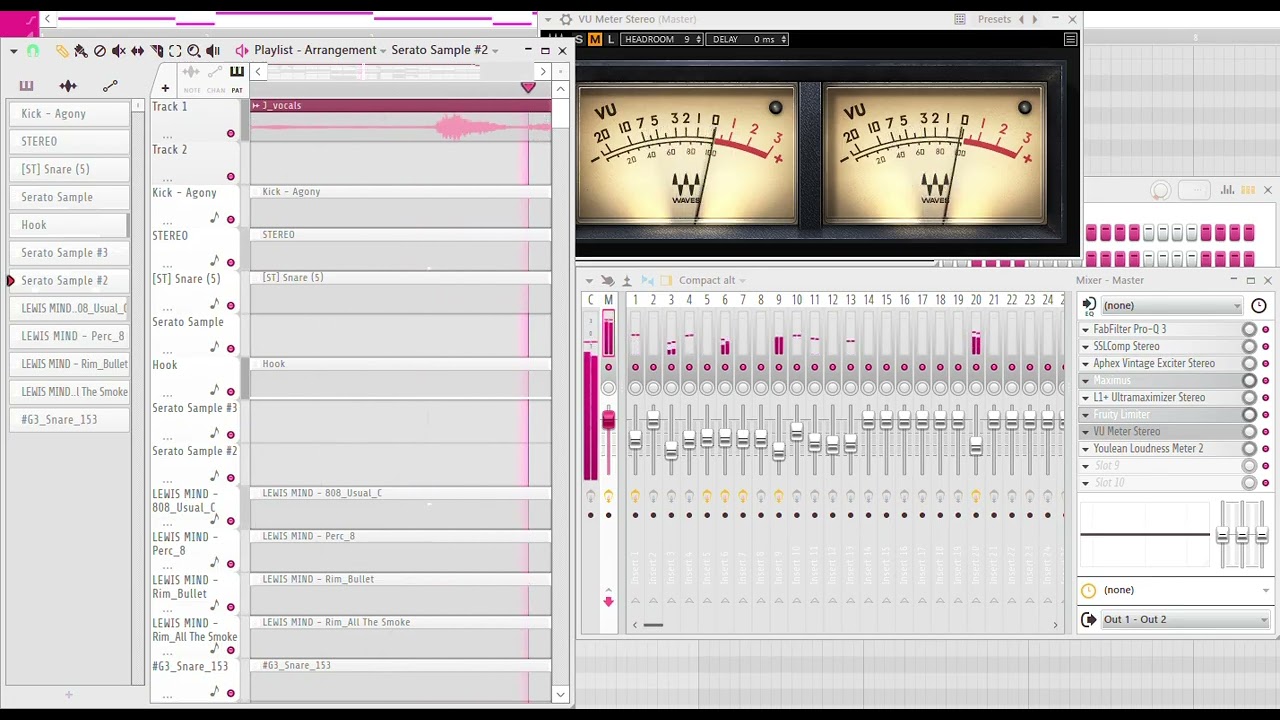Go to next VU Meter preset arrow

coord(1035,19)
